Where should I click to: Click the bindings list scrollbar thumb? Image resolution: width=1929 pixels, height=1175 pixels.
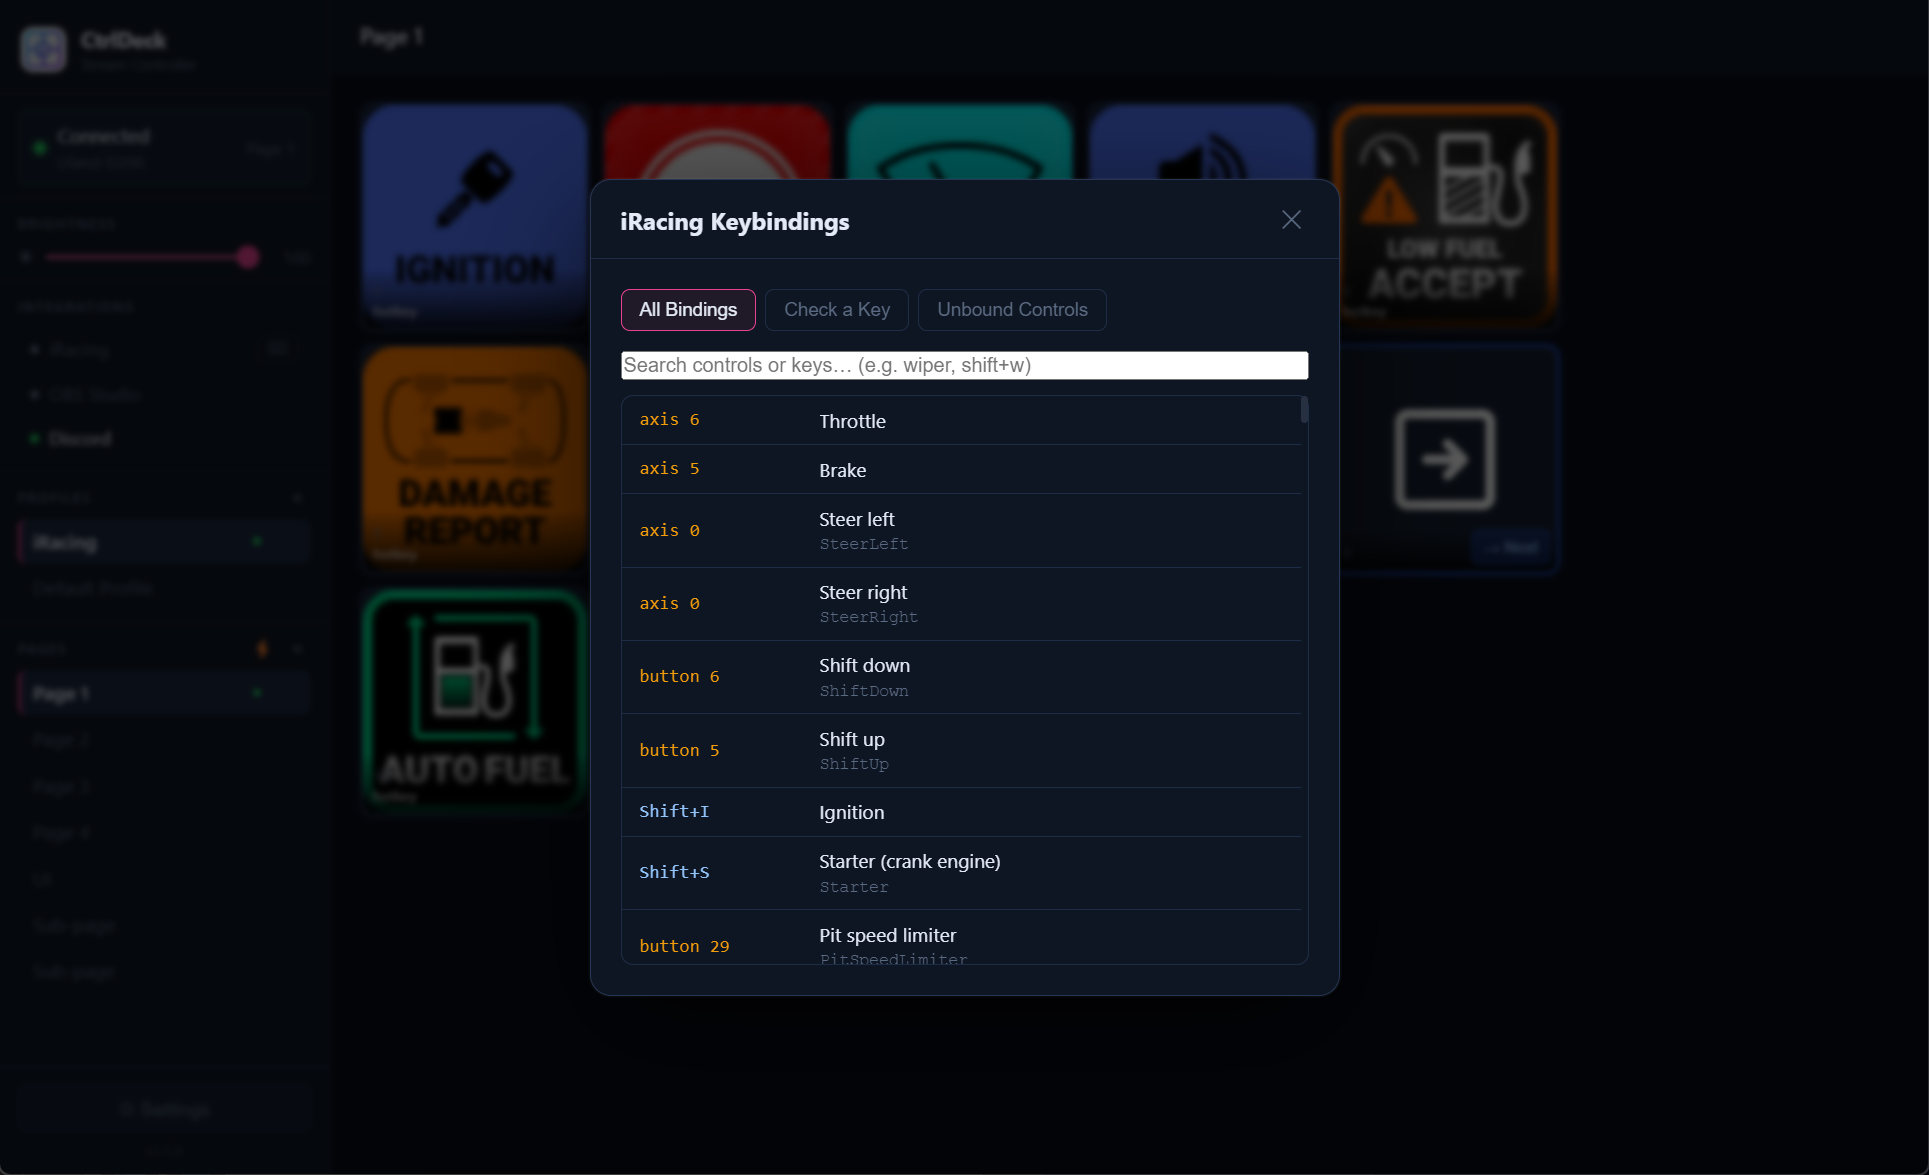pyautogui.click(x=1304, y=410)
